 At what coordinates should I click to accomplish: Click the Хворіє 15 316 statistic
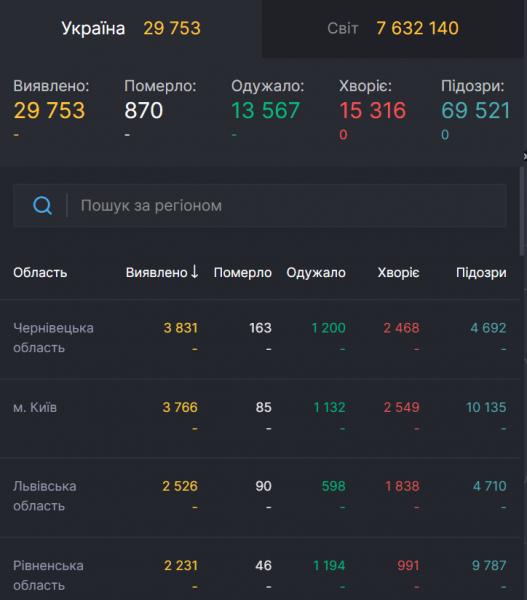coord(372,110)
